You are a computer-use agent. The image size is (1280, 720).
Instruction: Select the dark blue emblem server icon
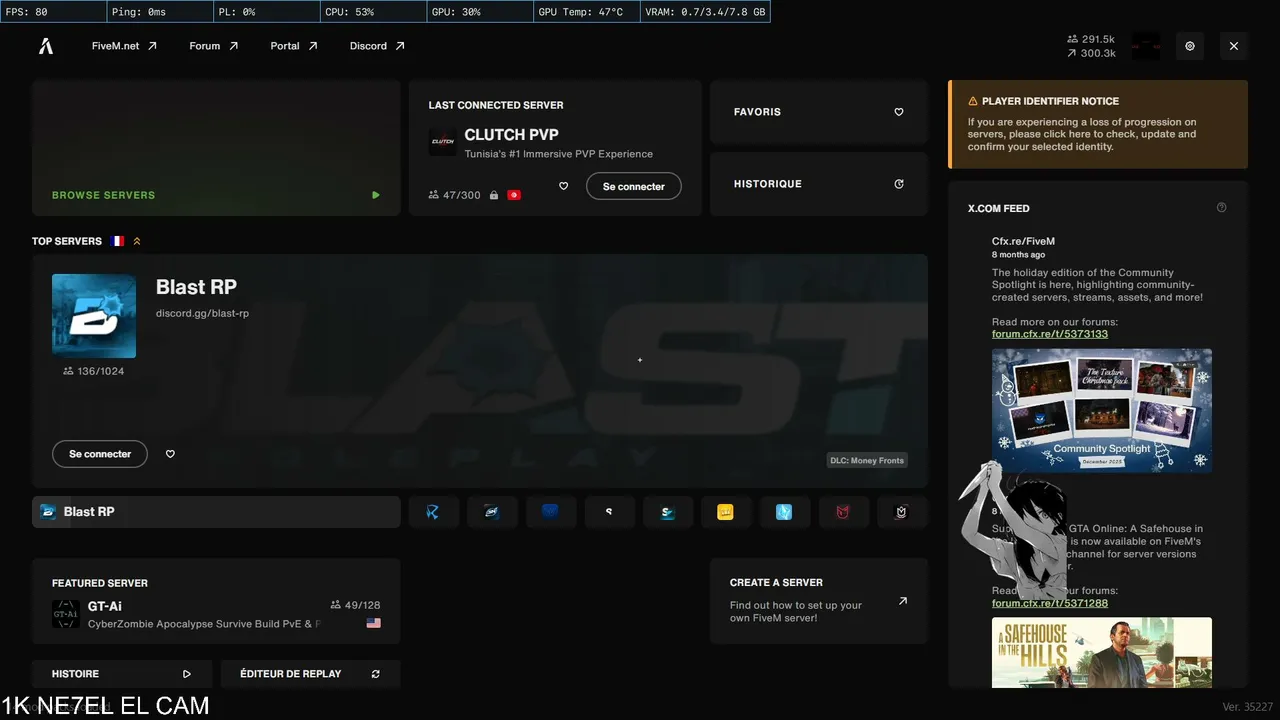tap(550, 512)
